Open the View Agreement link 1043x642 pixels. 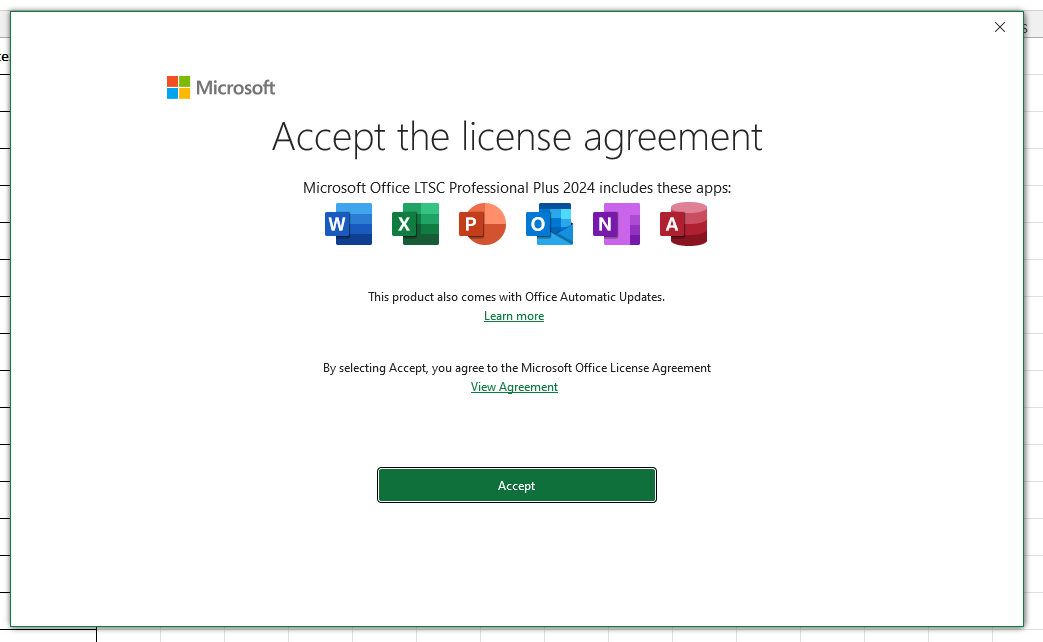[514, 387]
